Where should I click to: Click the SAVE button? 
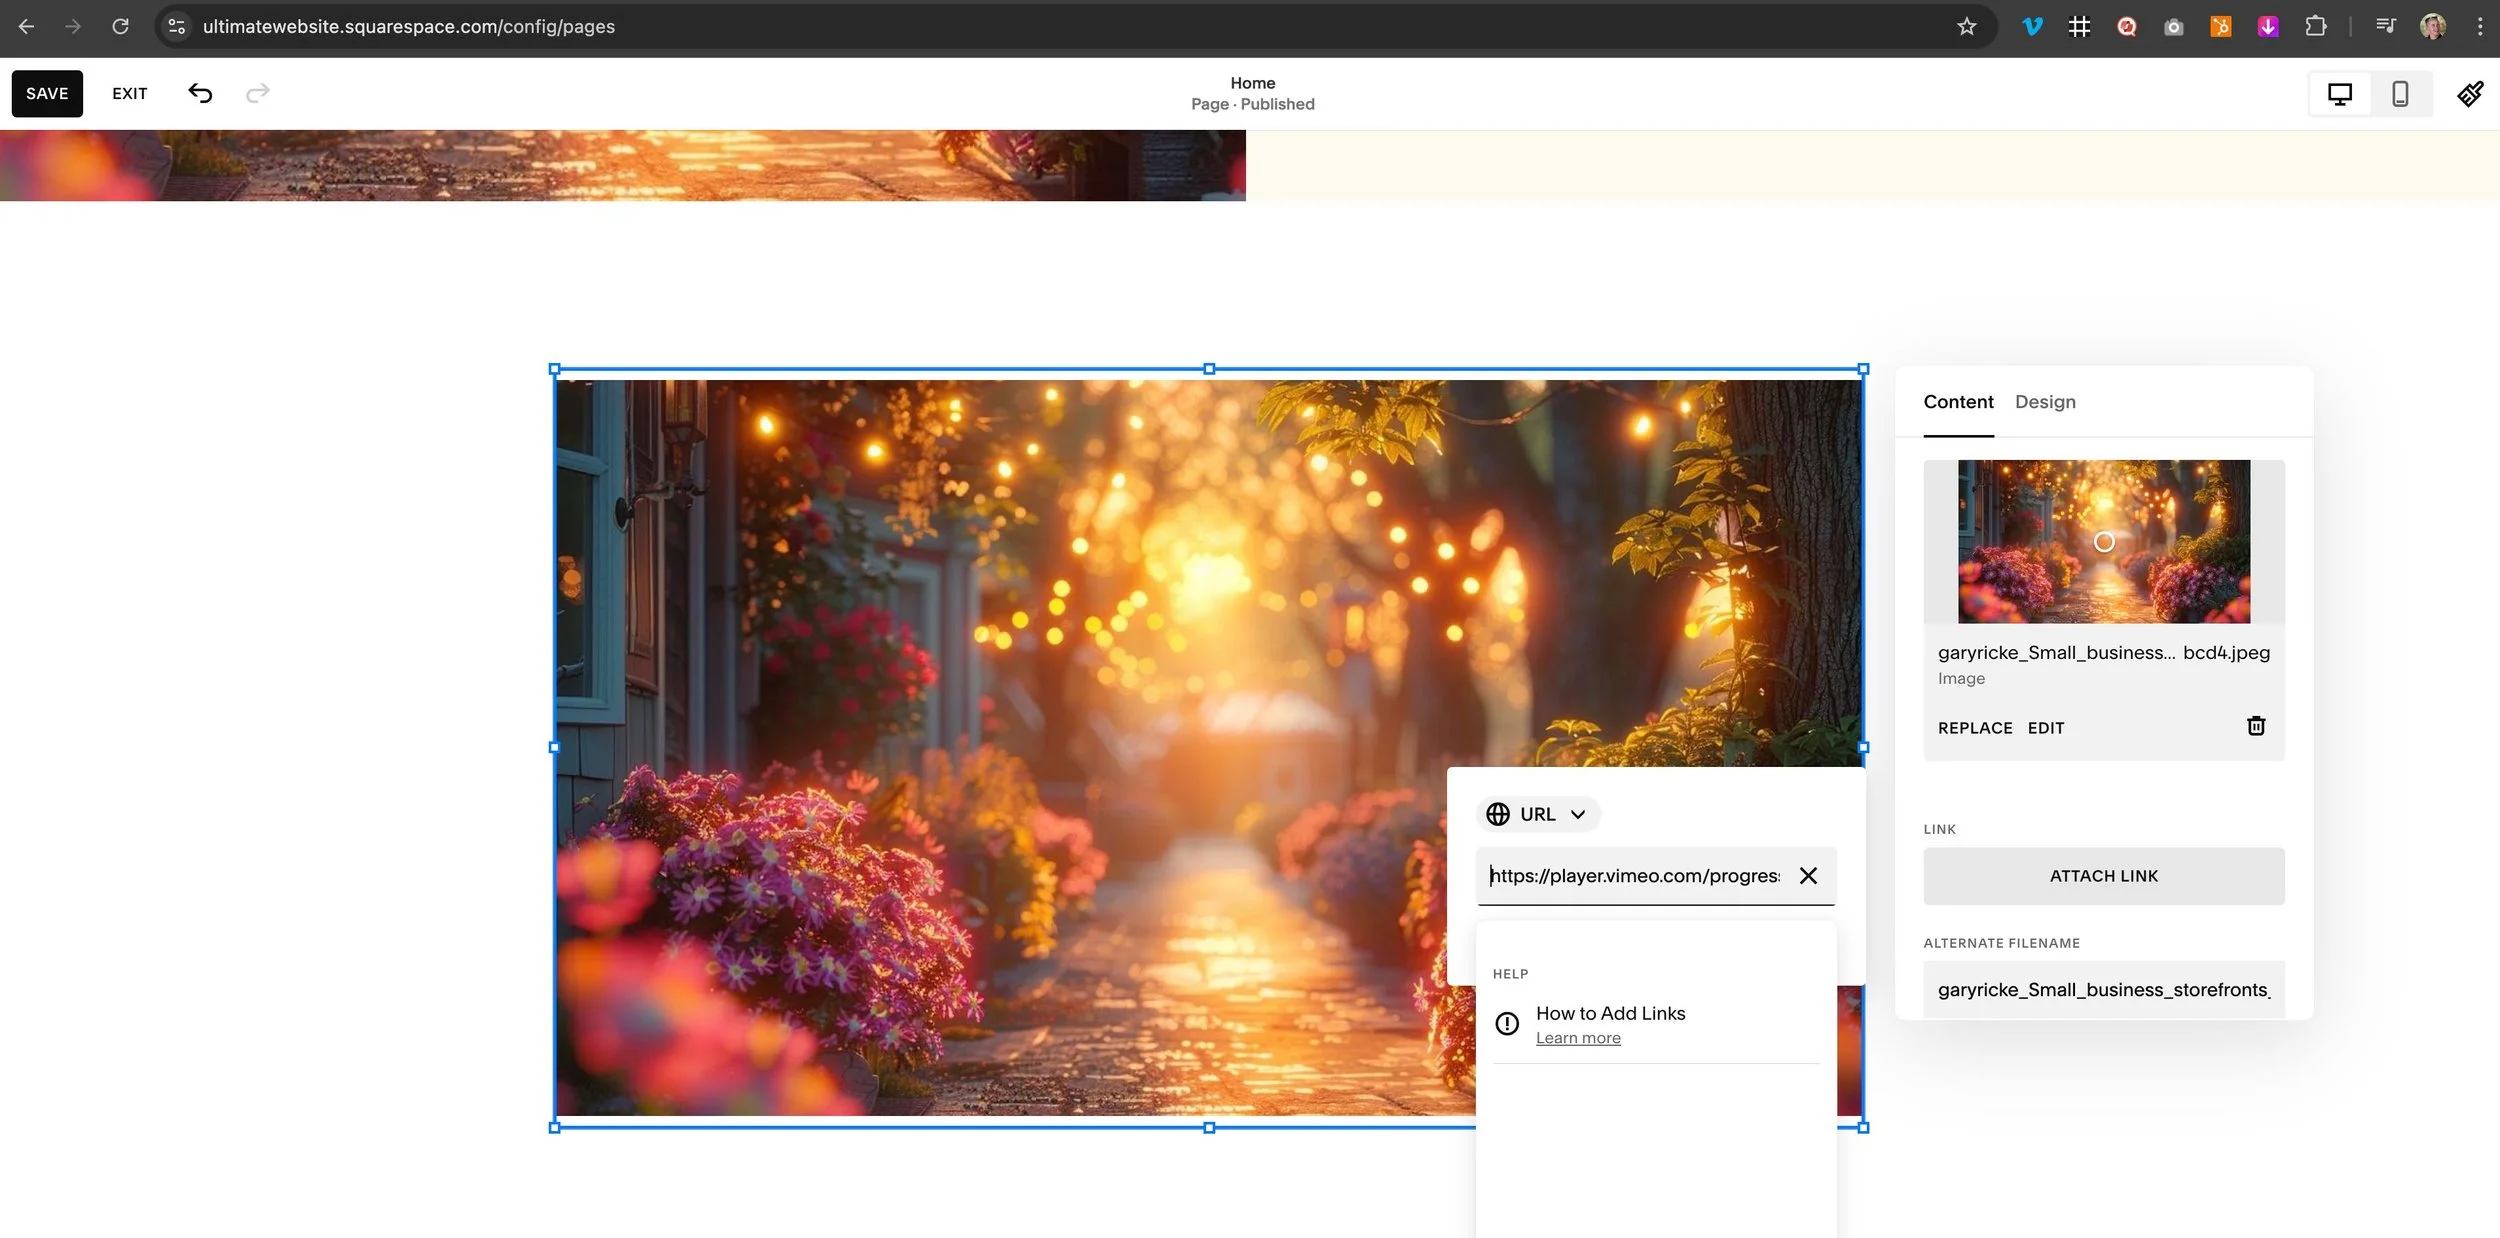click(x=47, y=94)
